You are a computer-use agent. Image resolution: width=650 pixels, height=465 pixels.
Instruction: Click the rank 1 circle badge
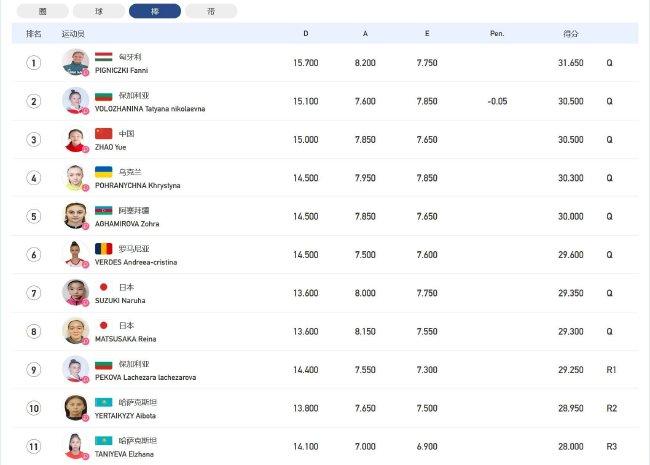(x=34, y=63)
